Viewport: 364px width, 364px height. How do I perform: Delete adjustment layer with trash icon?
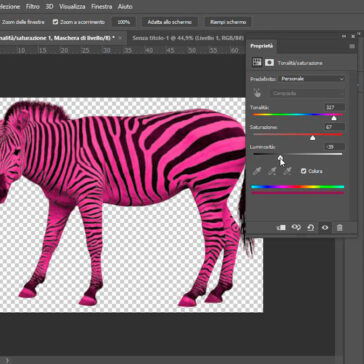(x=339, y=228)
